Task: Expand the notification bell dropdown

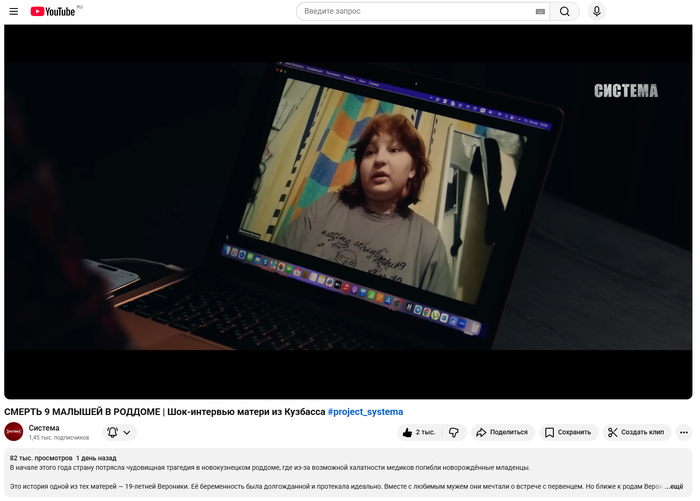Action: (x=119, y=432)
